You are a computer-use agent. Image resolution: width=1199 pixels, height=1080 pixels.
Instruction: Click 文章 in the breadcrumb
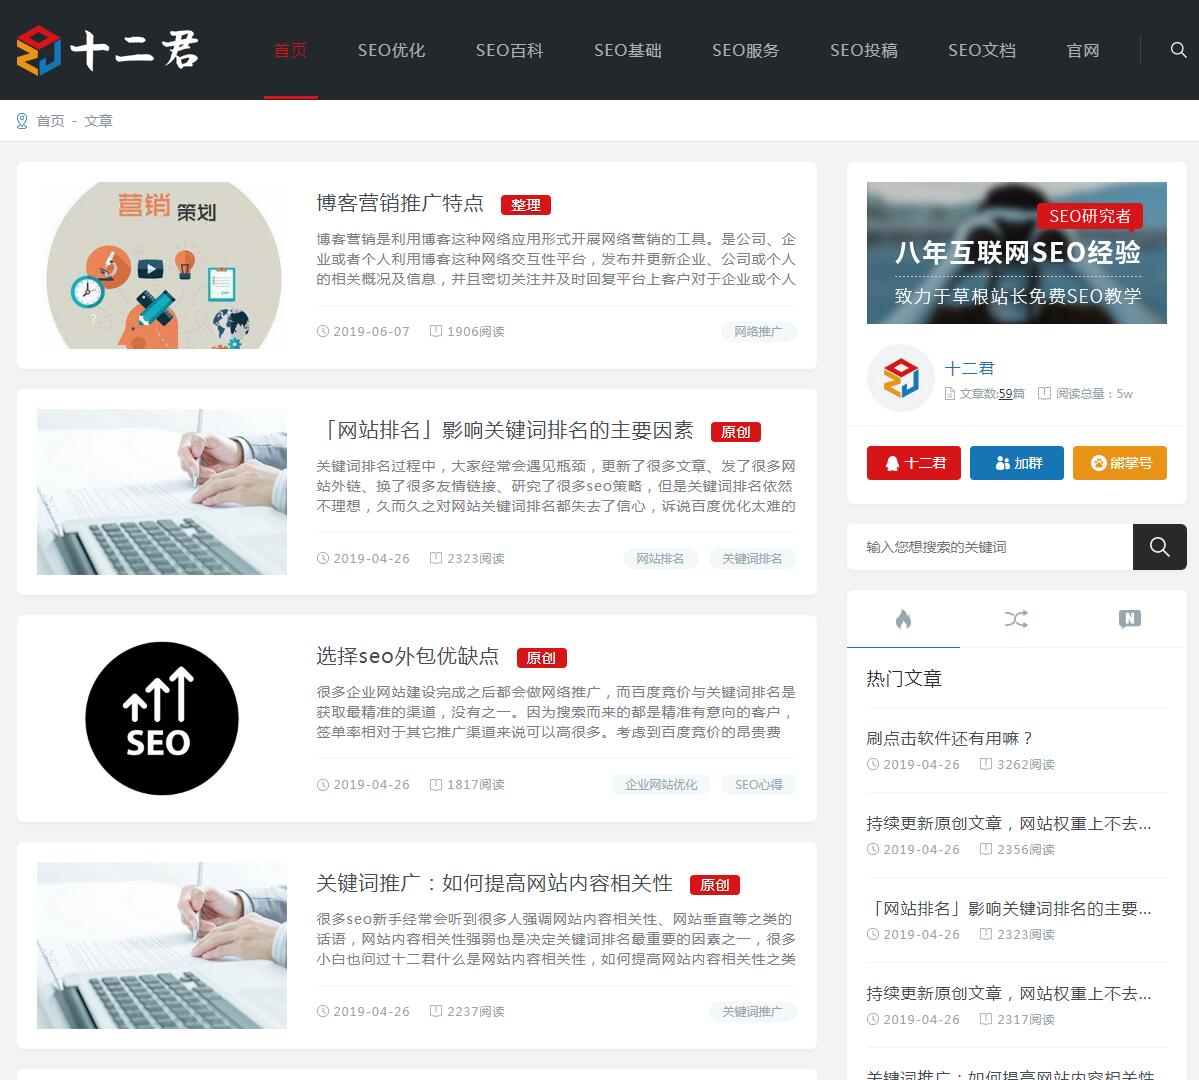(98, 121)
